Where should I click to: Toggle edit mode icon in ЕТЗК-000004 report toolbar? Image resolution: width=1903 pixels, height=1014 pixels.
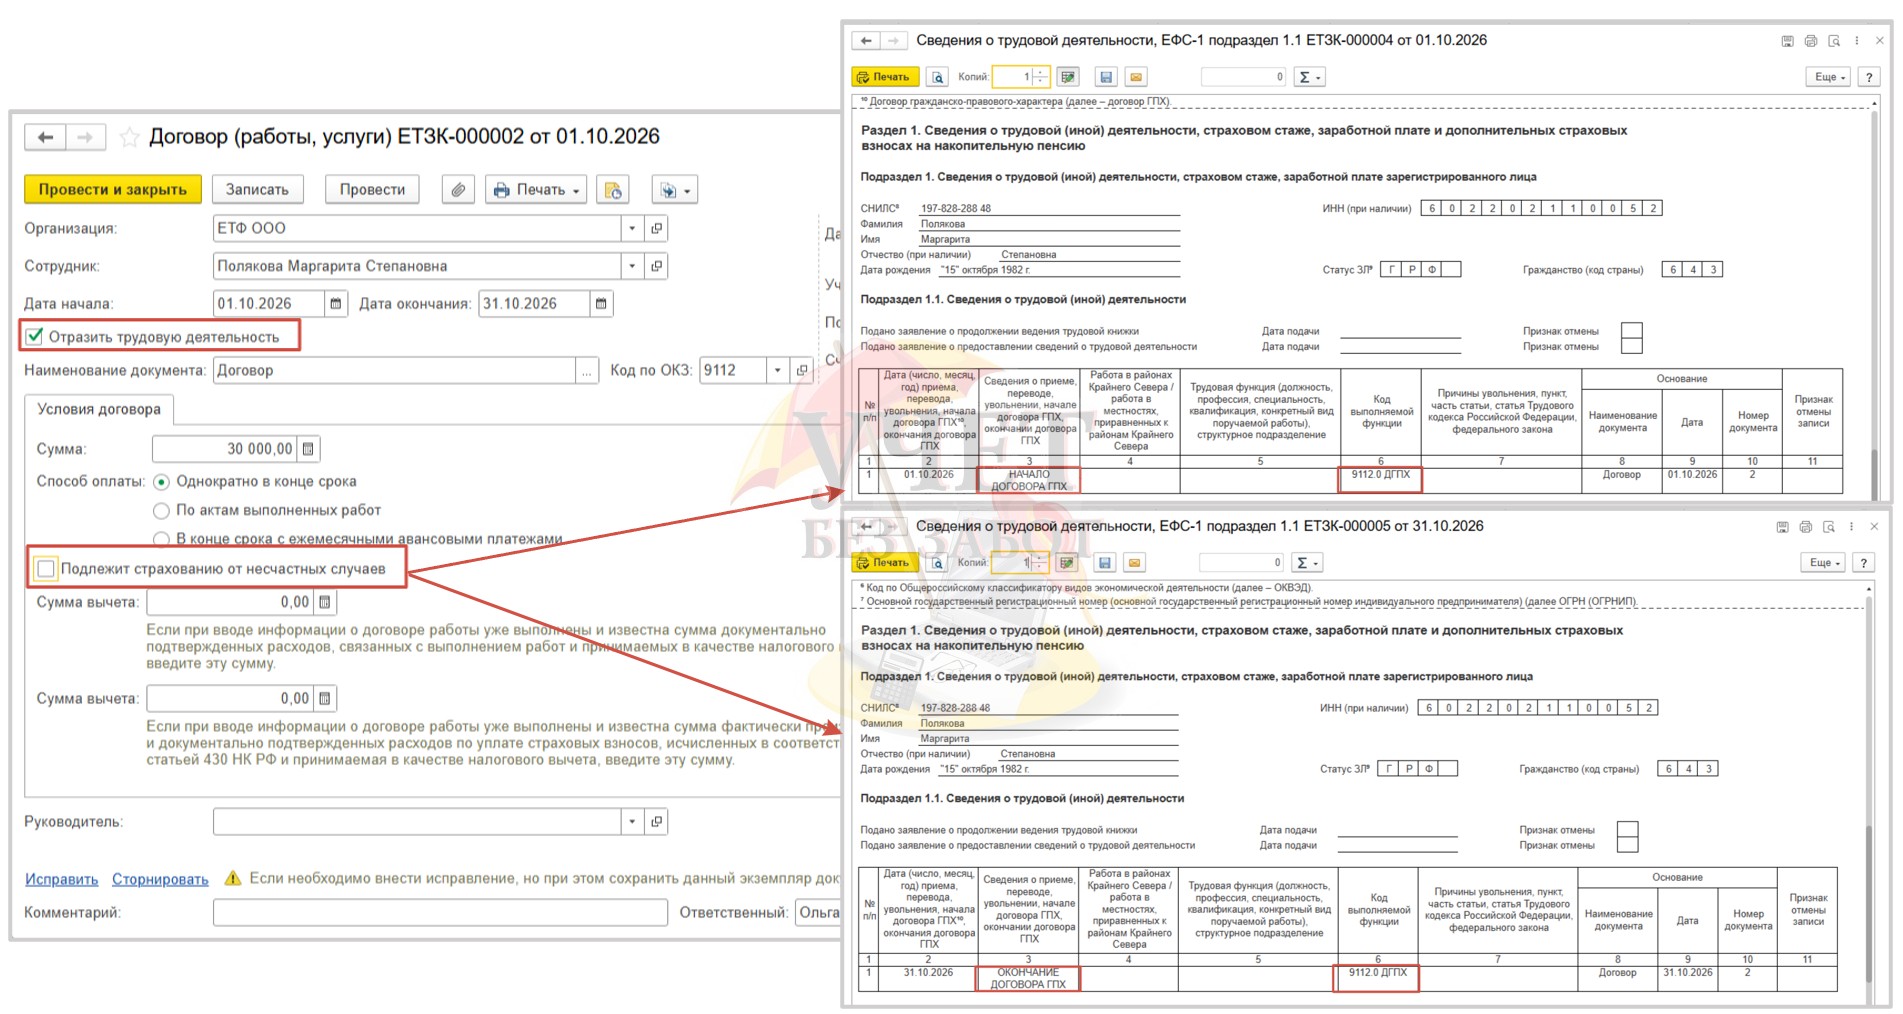coord(1068,77)
